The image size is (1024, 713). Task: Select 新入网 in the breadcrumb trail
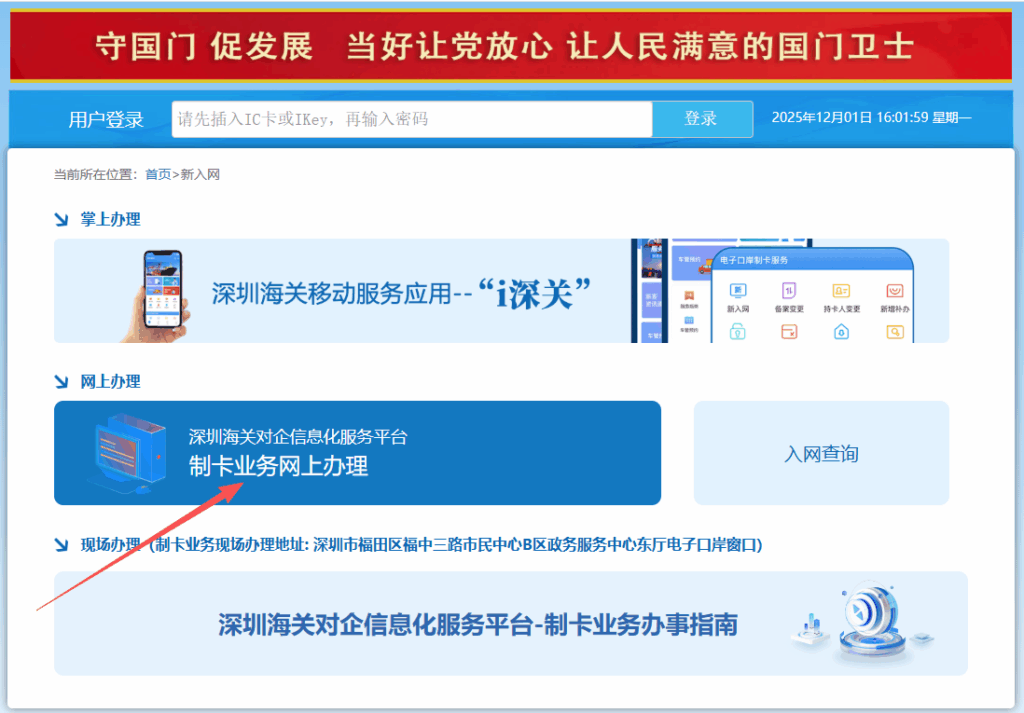(x=200, y=174)
